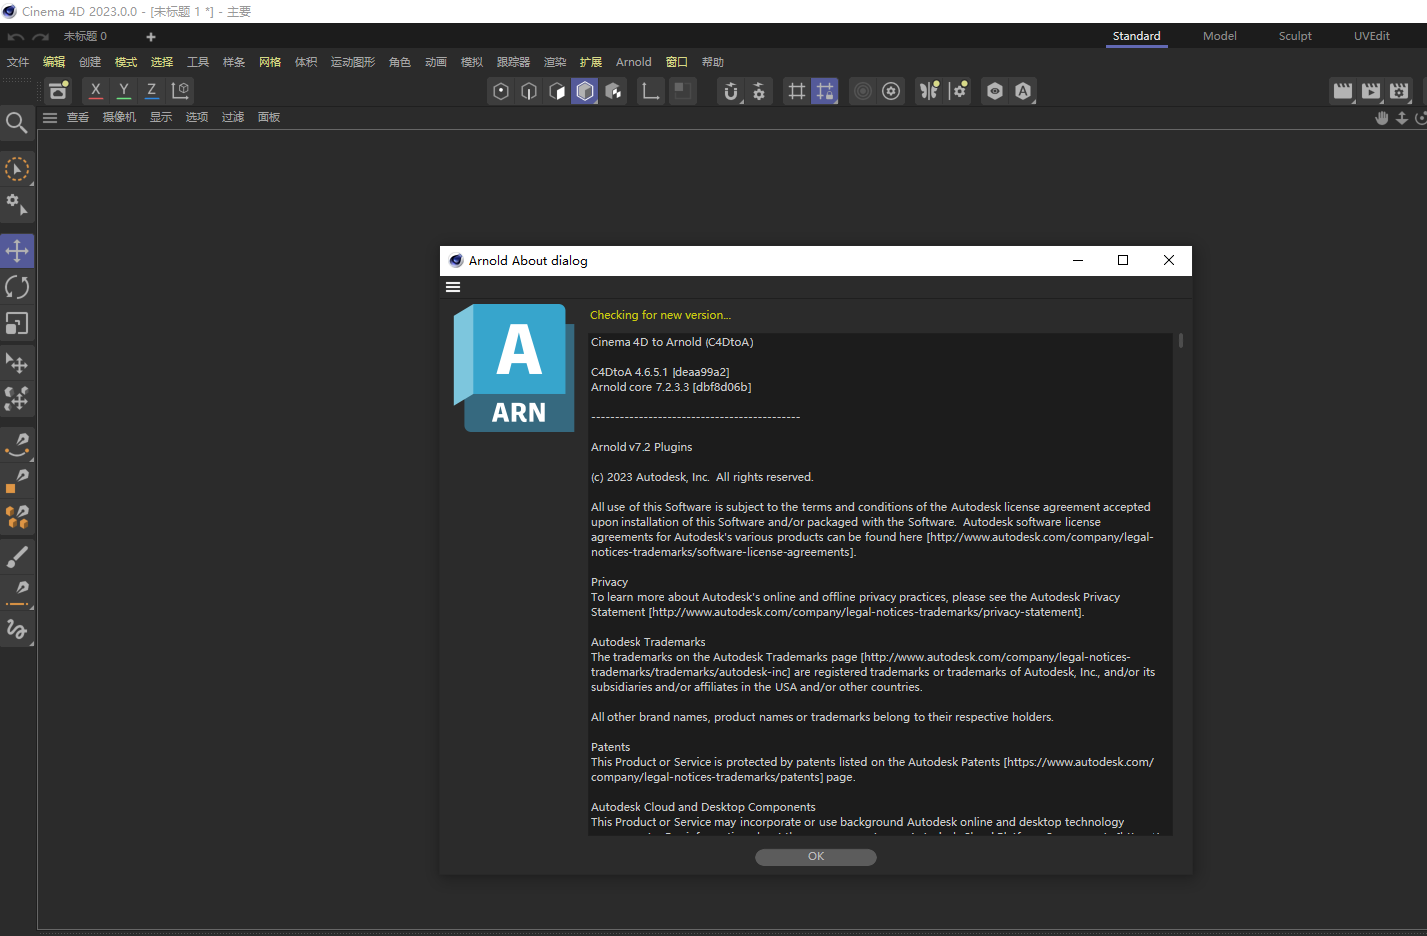Switch to Edges mode
Viewport: 1427px width, 936px height.
coord(529,91)
